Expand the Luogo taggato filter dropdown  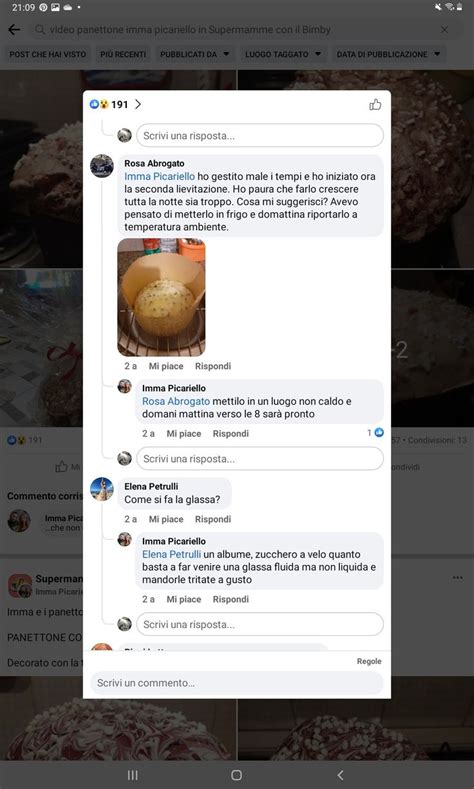coord(283,54)
